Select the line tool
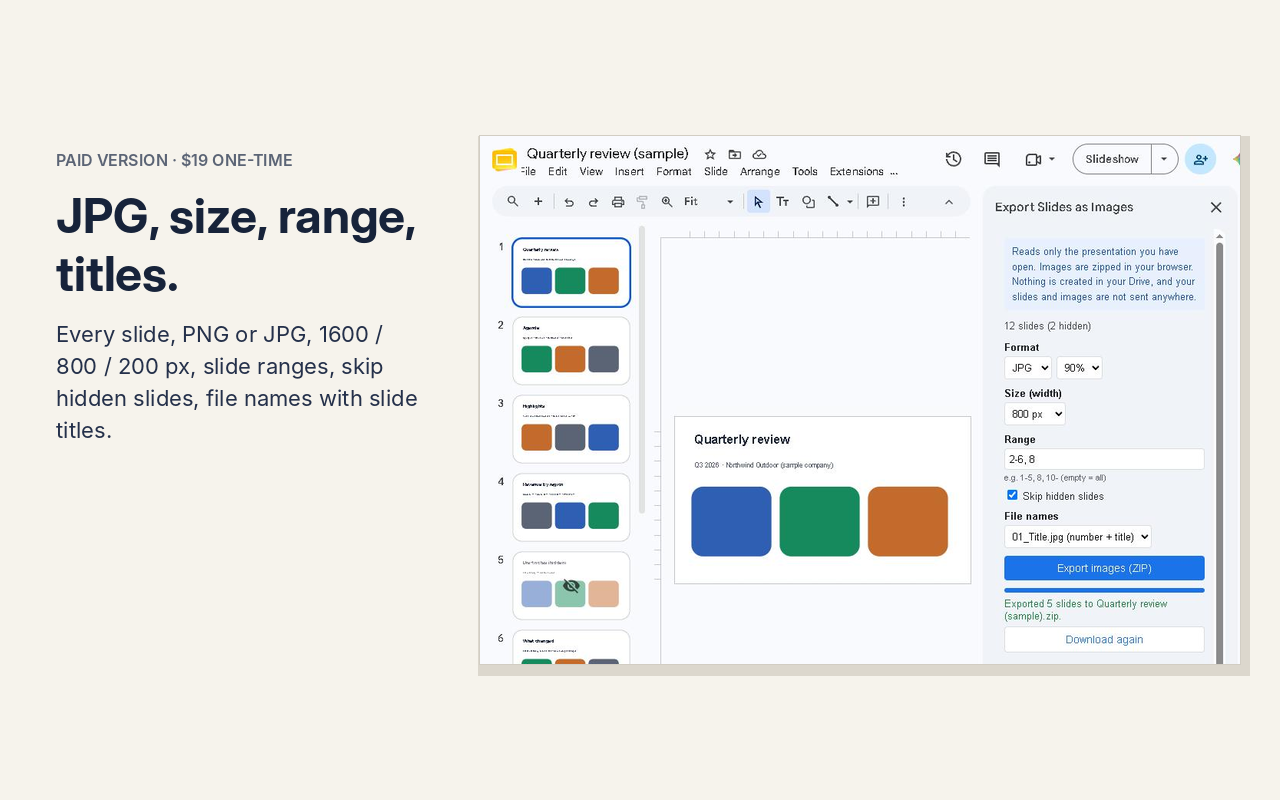1280x800 pixels. (833, 202)
